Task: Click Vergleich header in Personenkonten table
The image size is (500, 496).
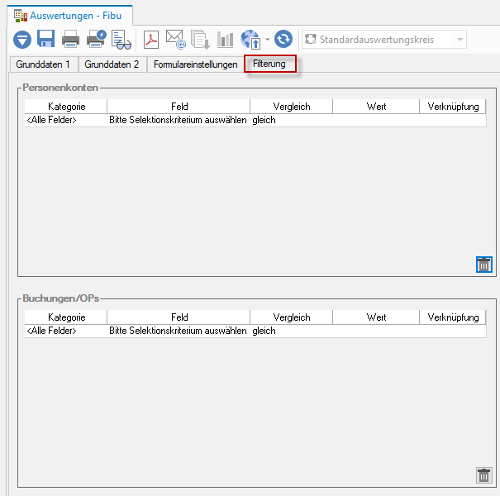Action: click(x=292, y=106)
